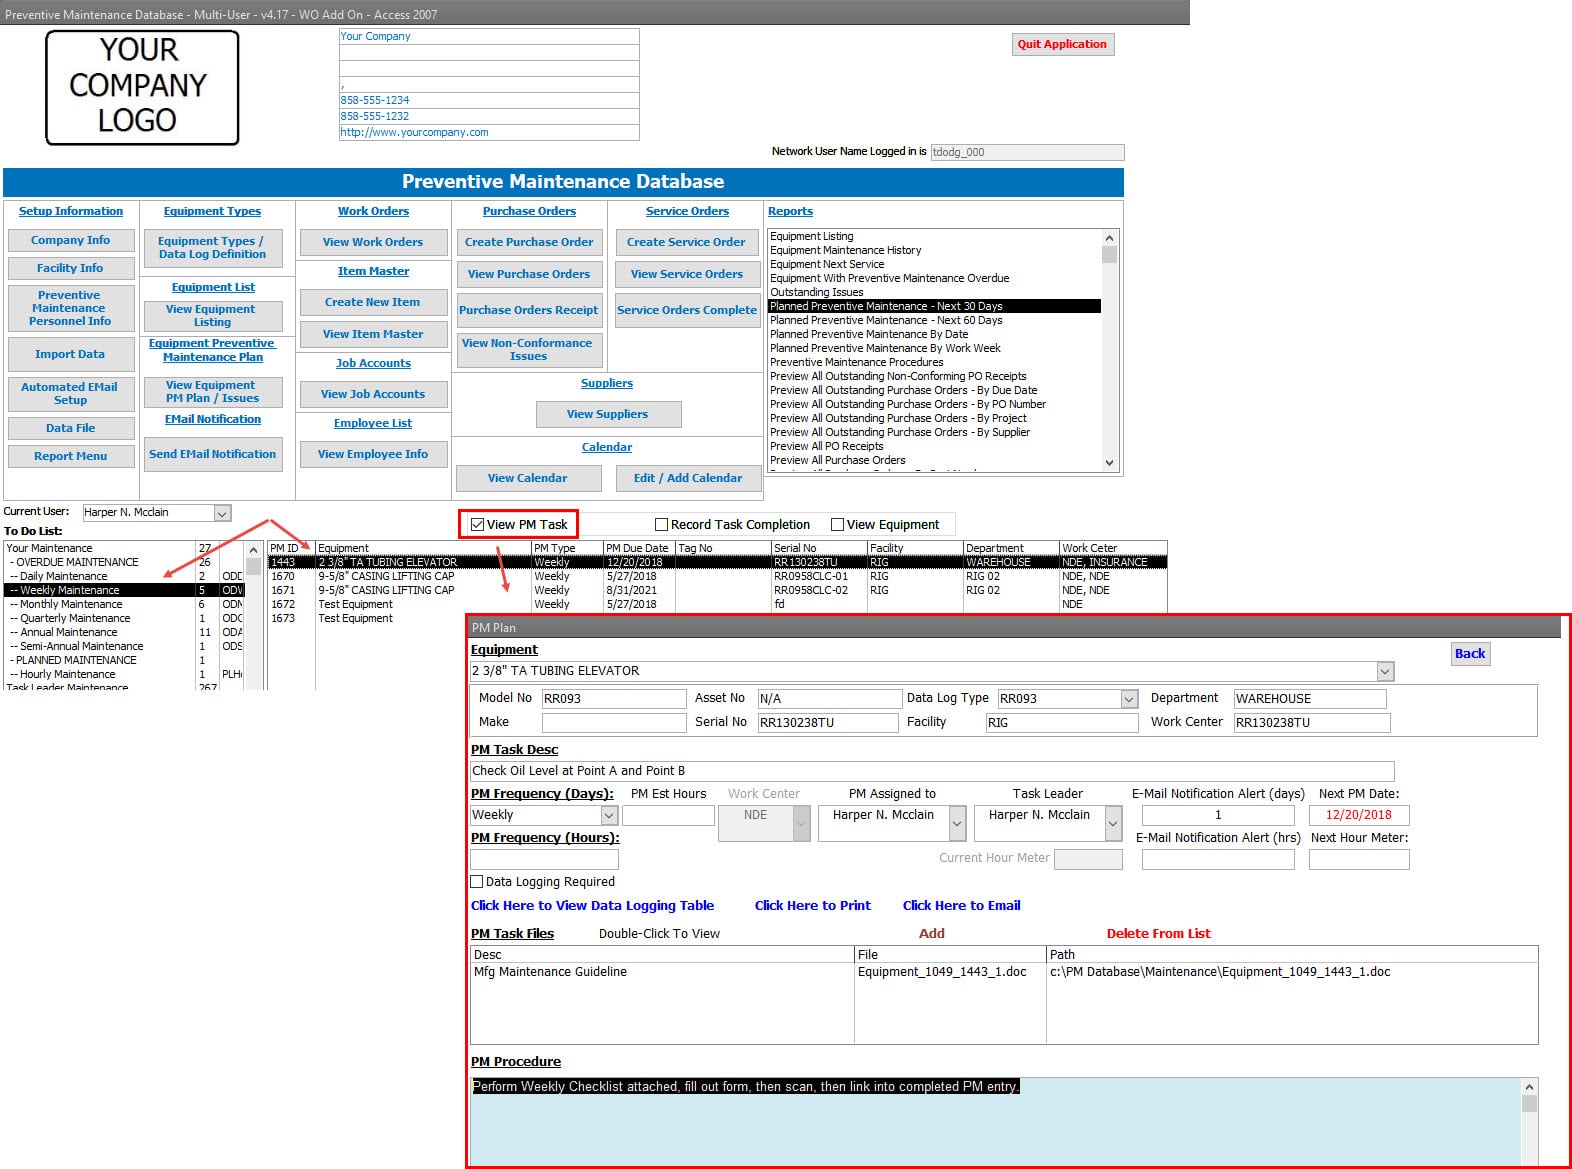Open Equipment Types / Data Log Definition
This screenshot has height=1169, width=1572.
tap(212, 247)
